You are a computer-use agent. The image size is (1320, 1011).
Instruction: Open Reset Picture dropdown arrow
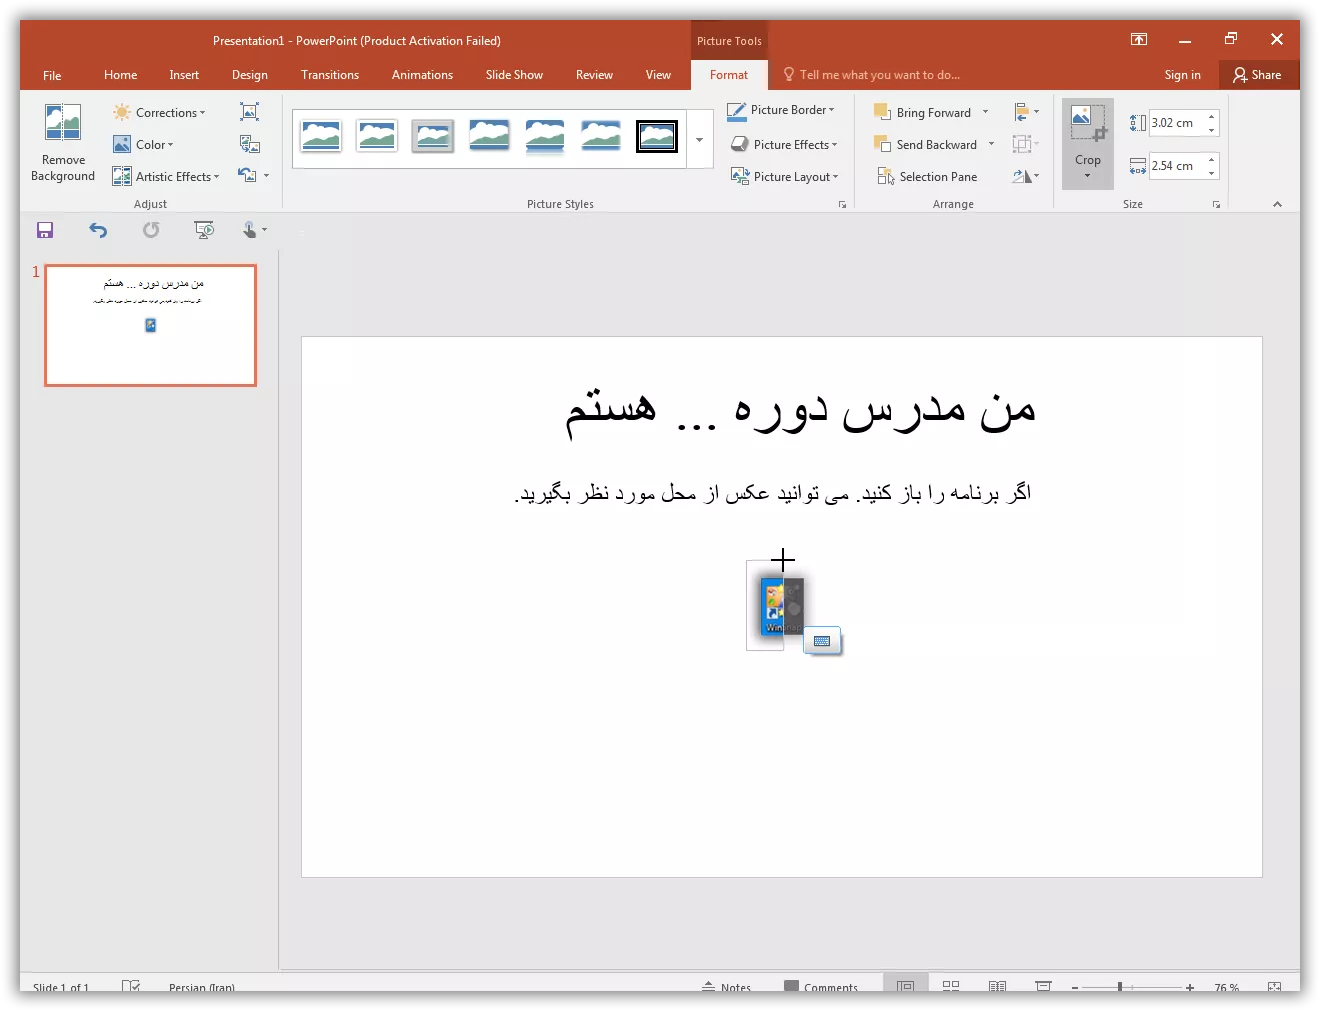click(x=266, y=176)
